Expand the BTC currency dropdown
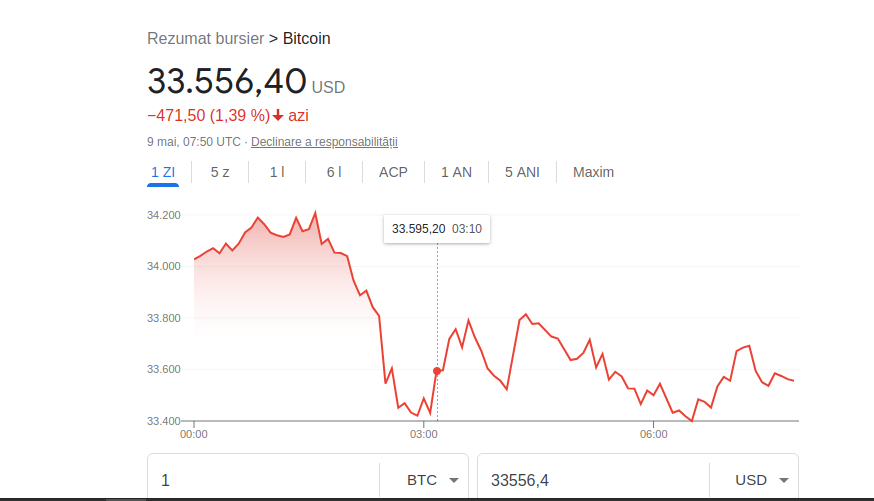This screenshot has height=501, width=874. click(433, 480)
